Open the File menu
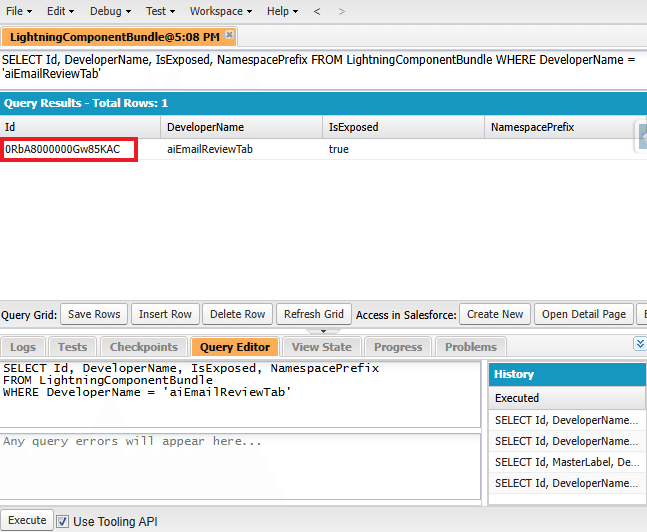 pyautogui.click(x=19, y=11)
